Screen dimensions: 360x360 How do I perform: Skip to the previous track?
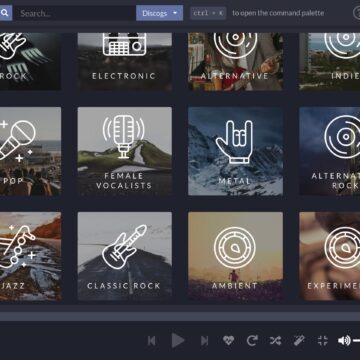pos(152,341)
